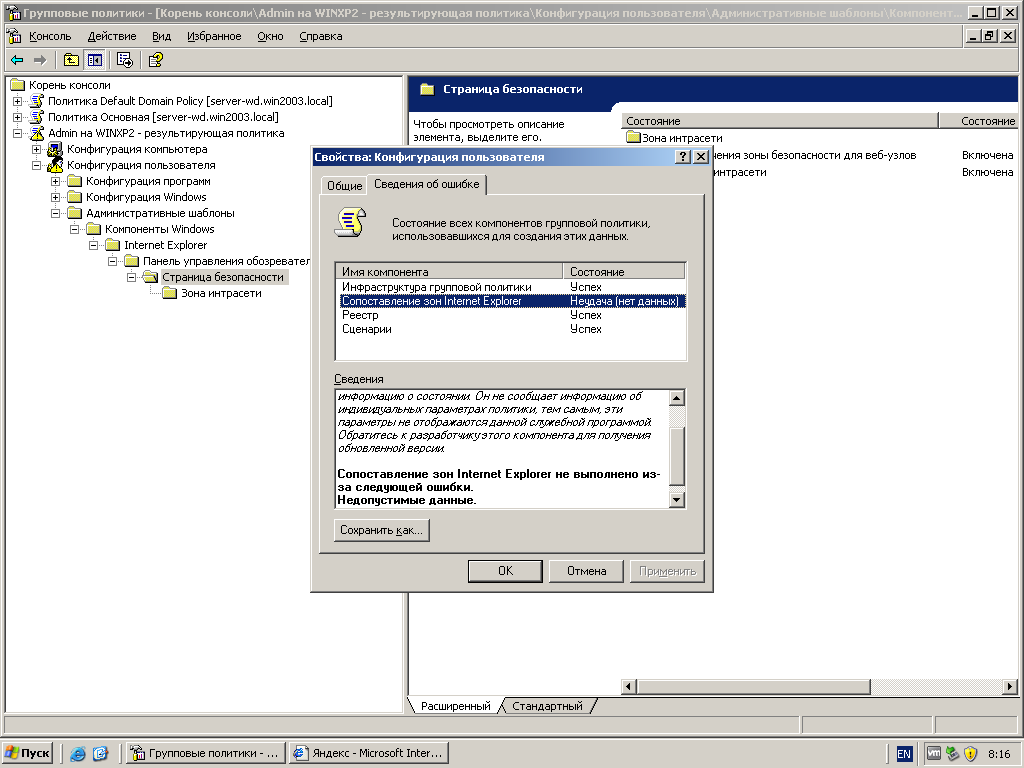The image size is (1024, 768).
Task: Click the EN language indicator in tray
Action: coord(904,754)
